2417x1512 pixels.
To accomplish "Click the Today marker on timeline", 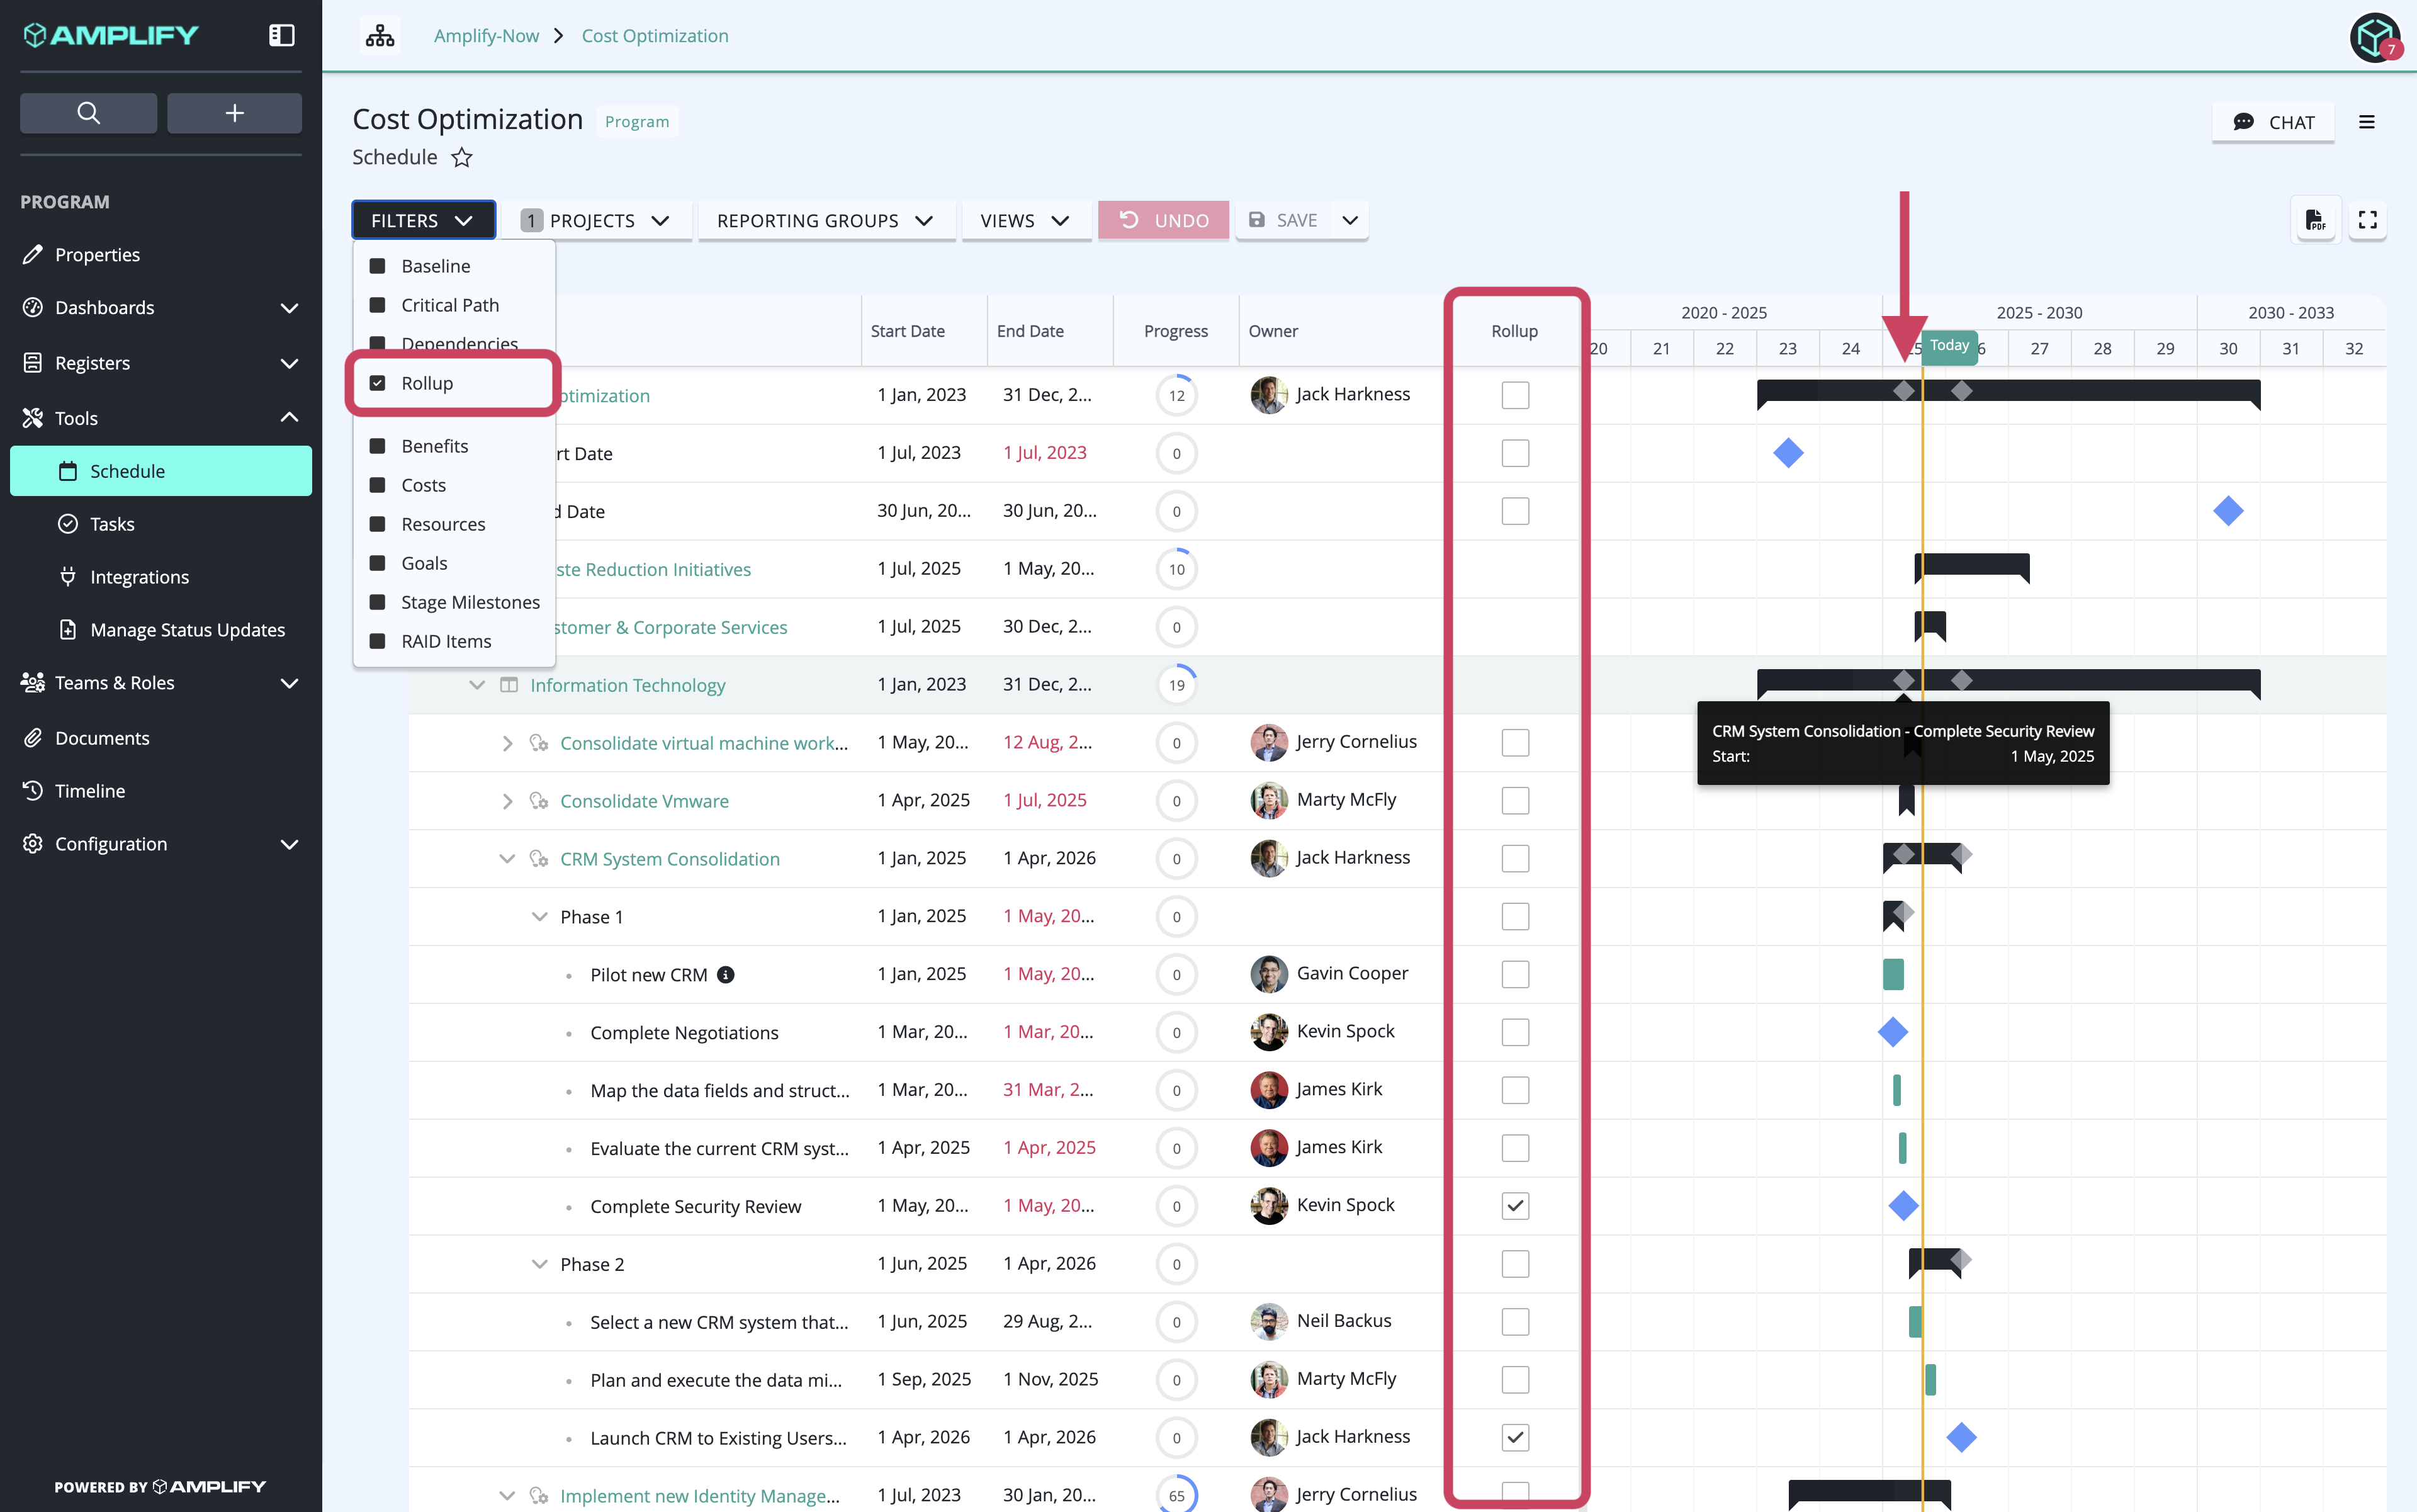I will [1949, 346].
